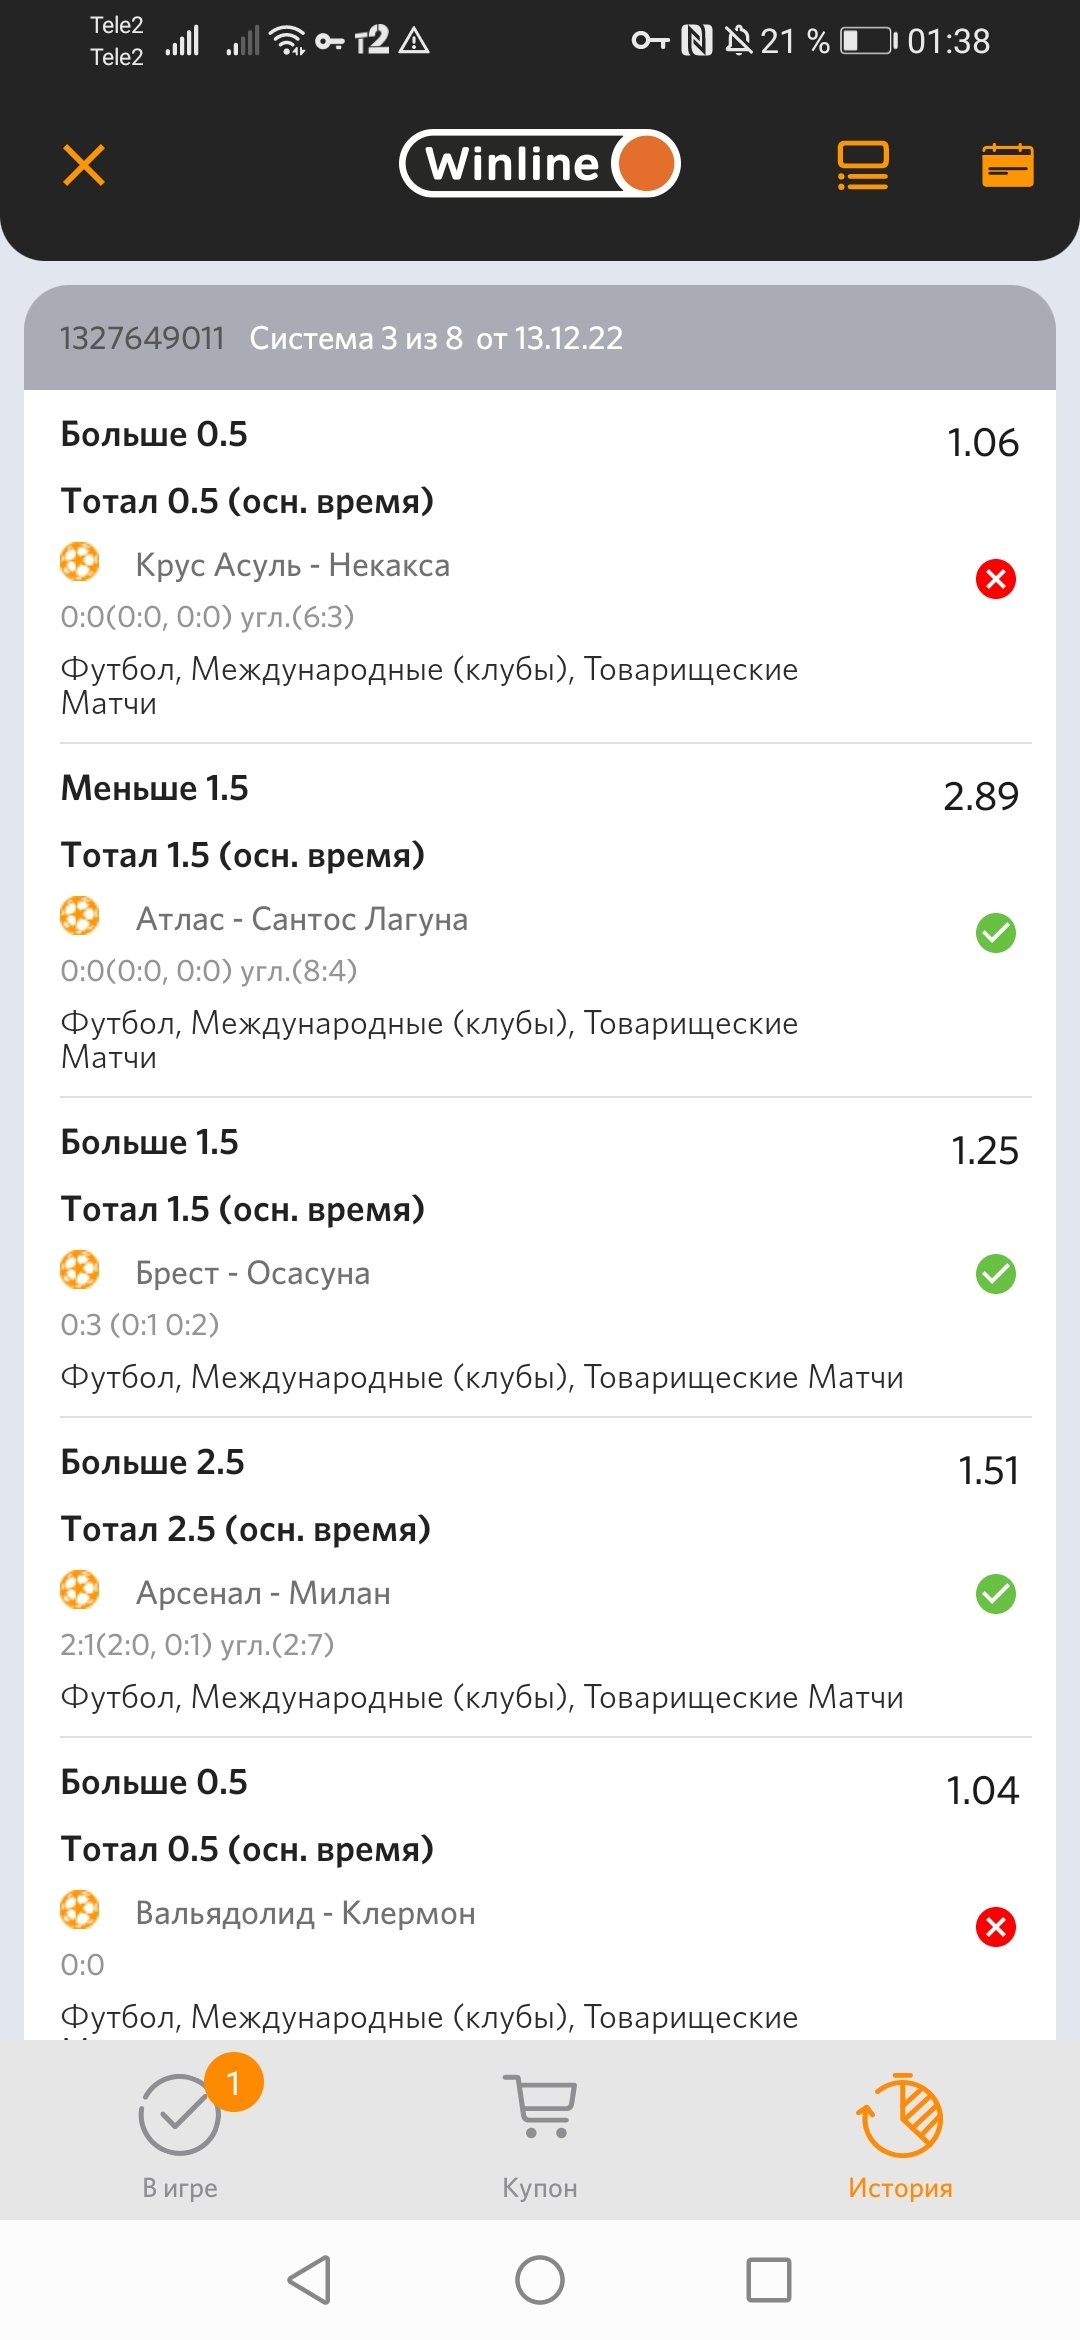Open the orange card wallet icon
The height and width of the screenshot is (2340, 1080).
1007,165
